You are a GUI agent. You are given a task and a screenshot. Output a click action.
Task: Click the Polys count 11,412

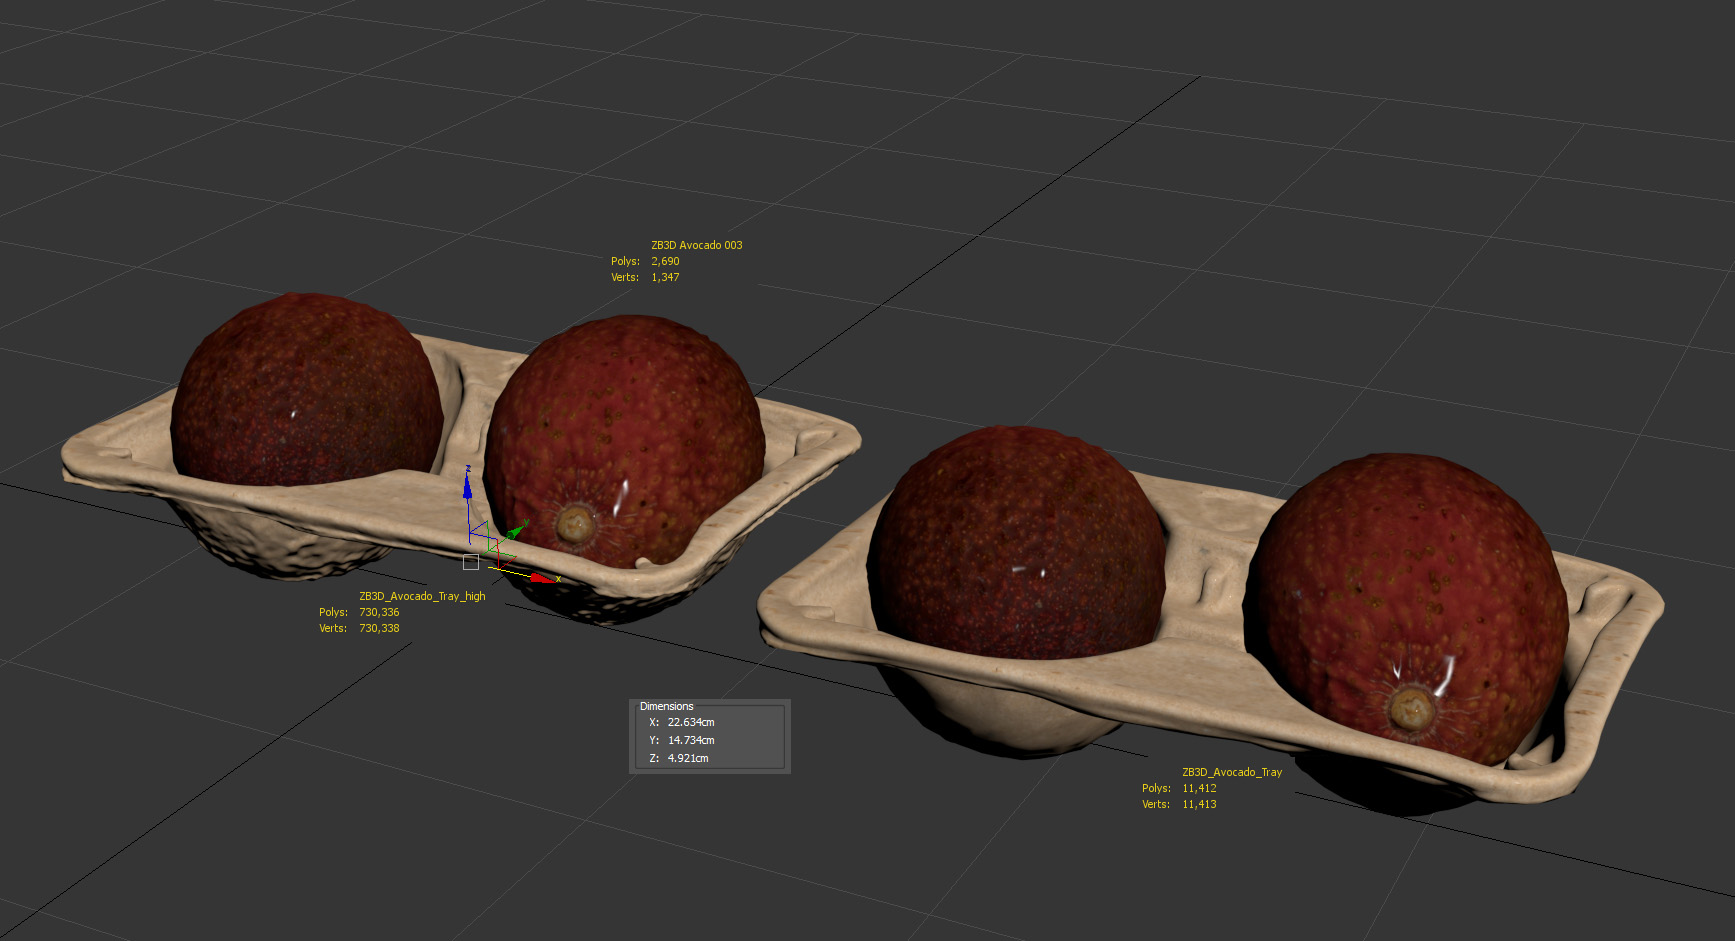click(1199, 788)
